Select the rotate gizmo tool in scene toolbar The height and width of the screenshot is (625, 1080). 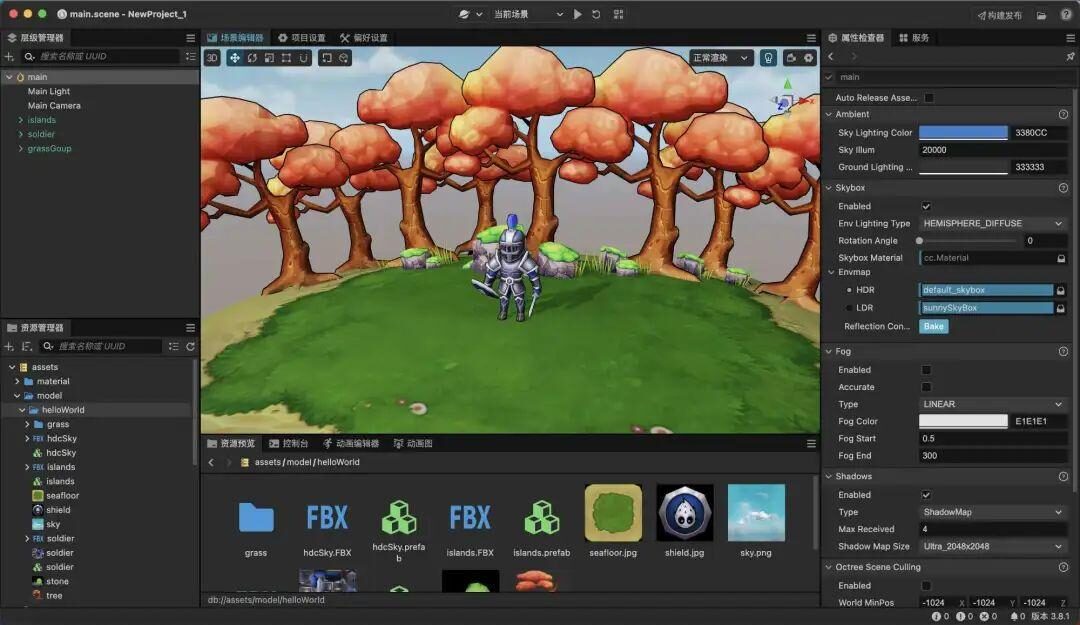point(252,58)
